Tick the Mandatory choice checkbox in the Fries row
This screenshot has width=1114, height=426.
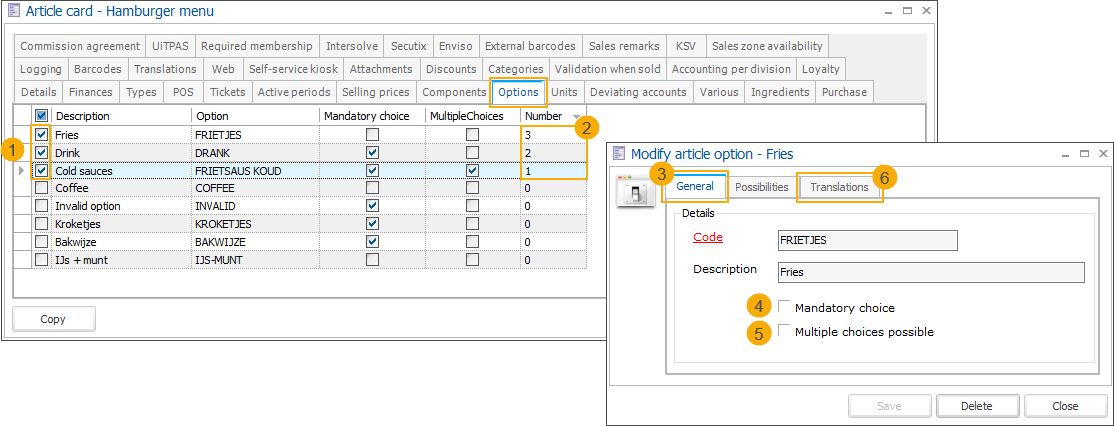tap(372, 134)
